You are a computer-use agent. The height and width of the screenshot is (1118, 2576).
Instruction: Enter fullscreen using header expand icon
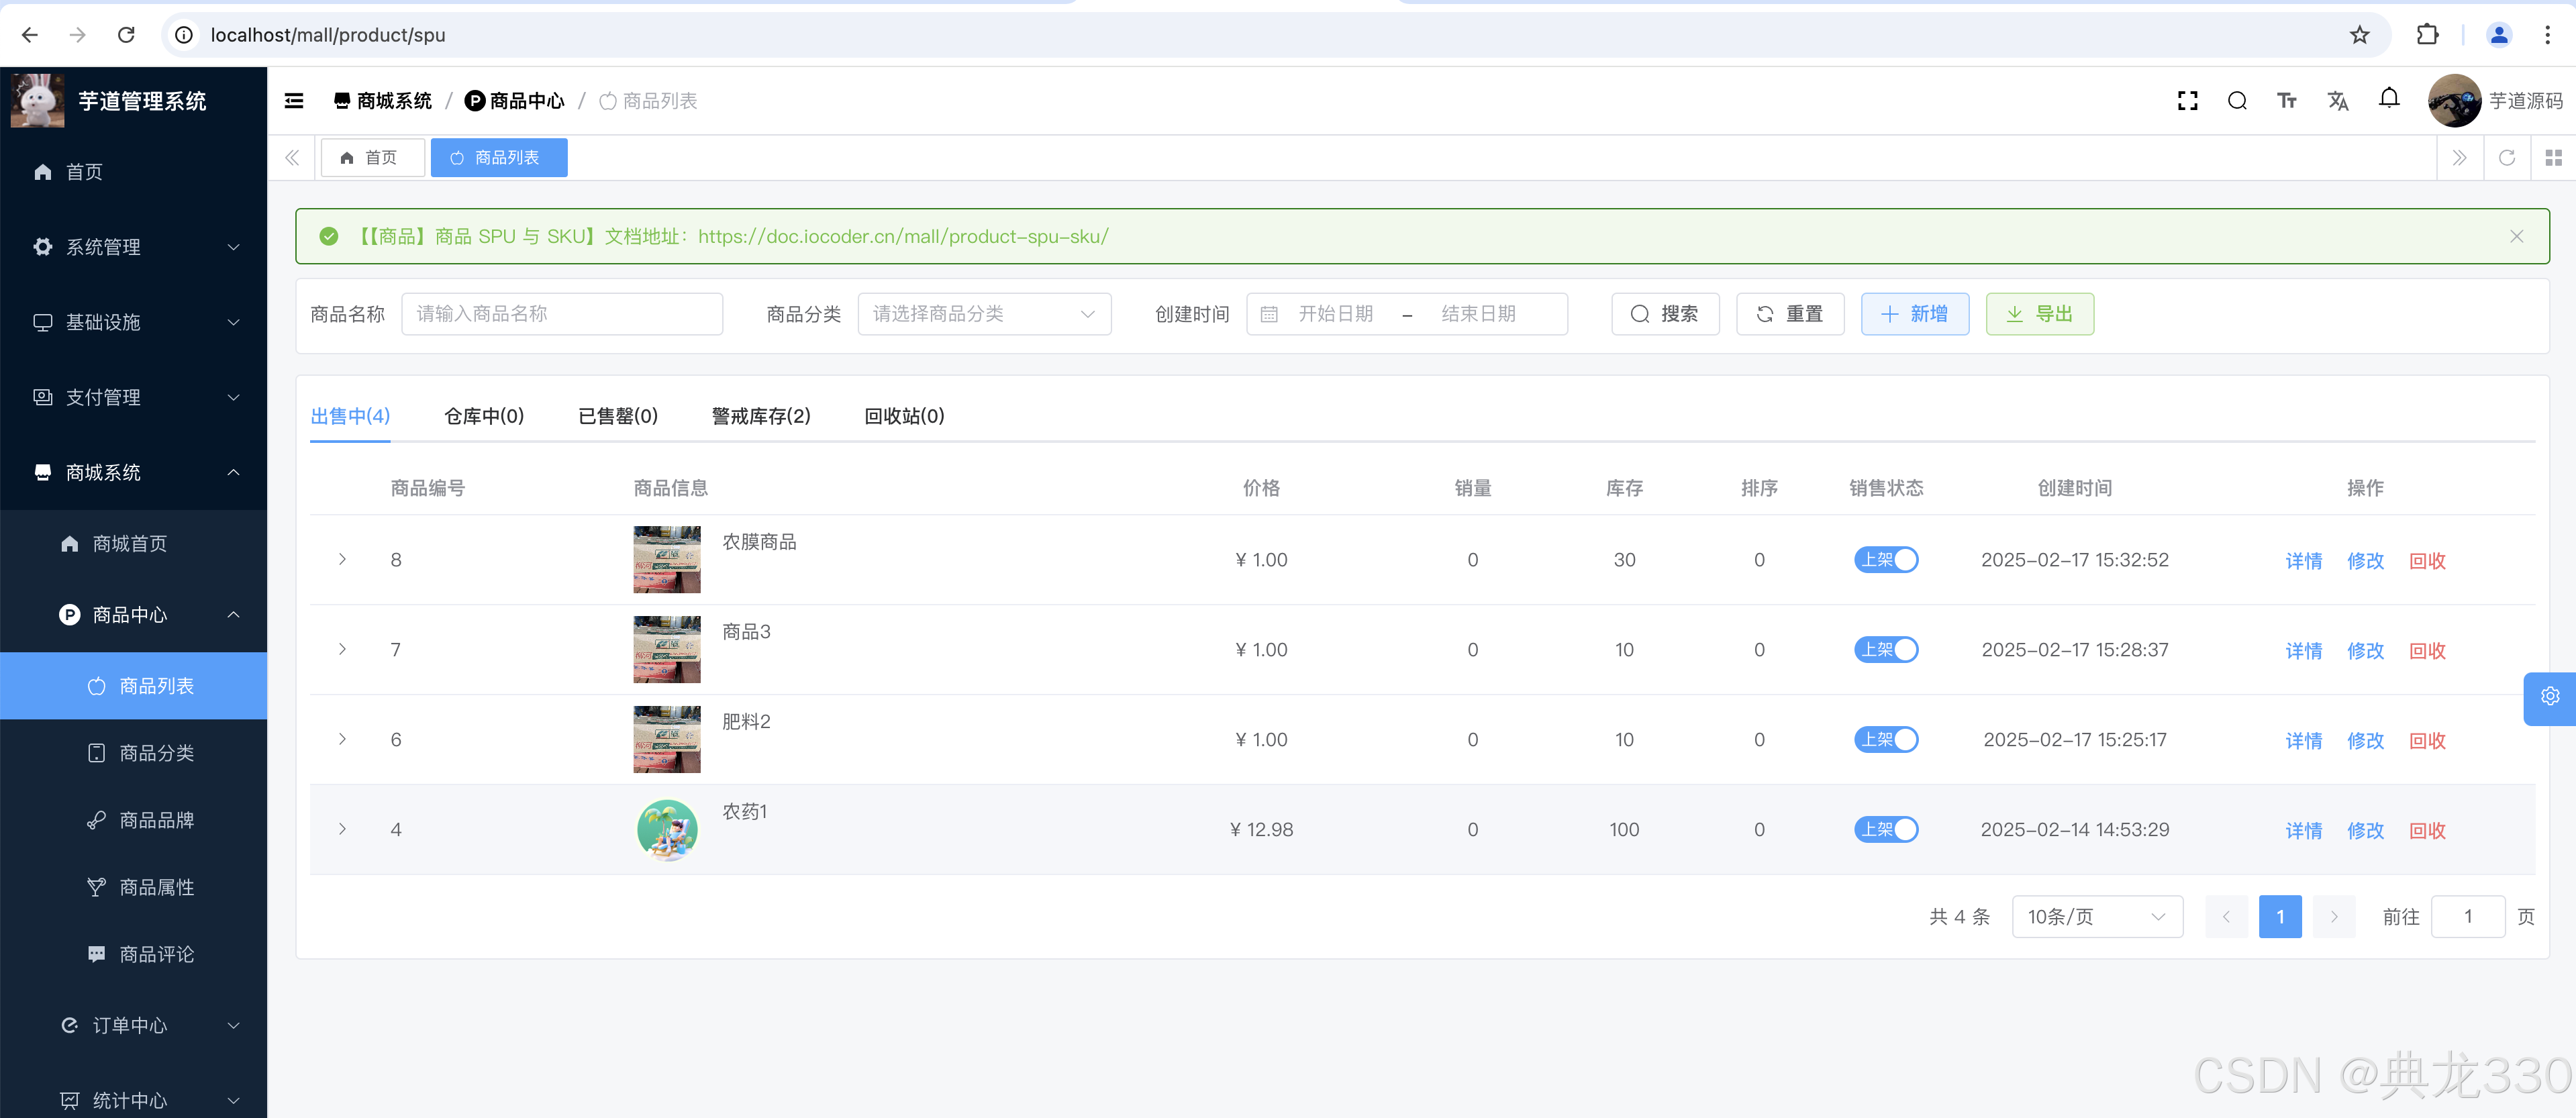[x=2187, y=100]
